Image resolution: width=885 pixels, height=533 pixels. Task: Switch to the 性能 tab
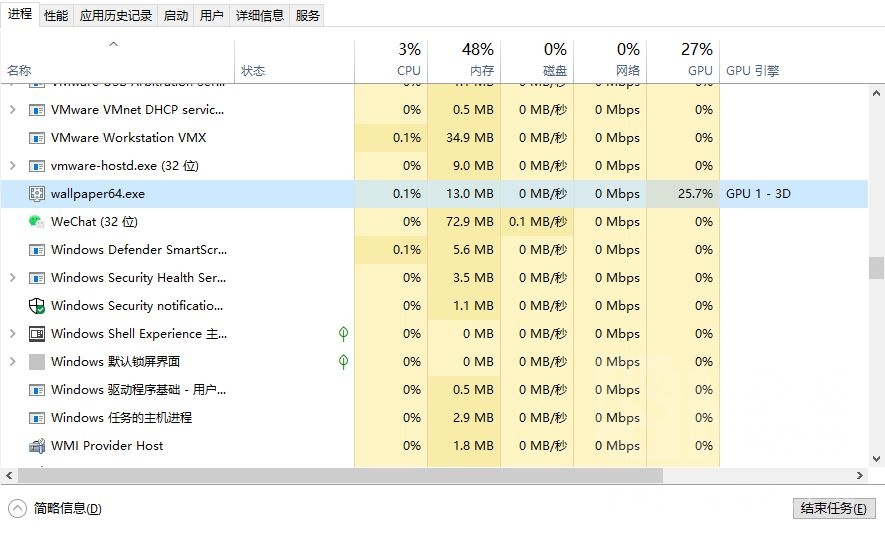(56, 15)
